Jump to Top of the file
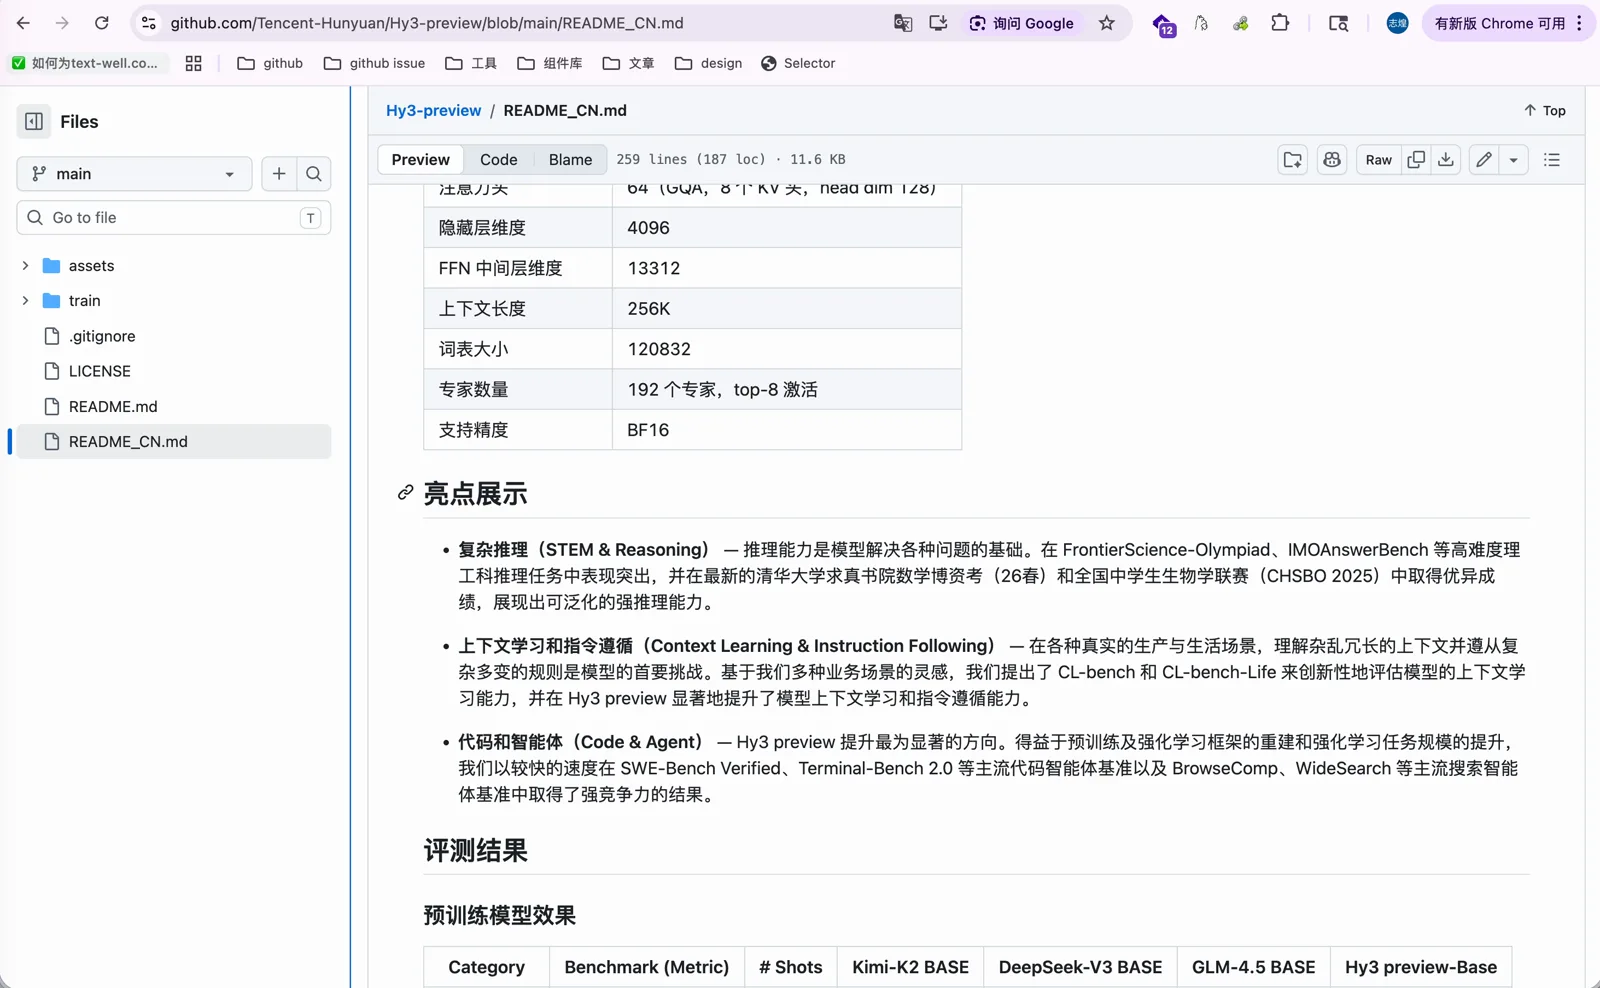This screenshot has width=1600, height=988. coord(1545,111)
